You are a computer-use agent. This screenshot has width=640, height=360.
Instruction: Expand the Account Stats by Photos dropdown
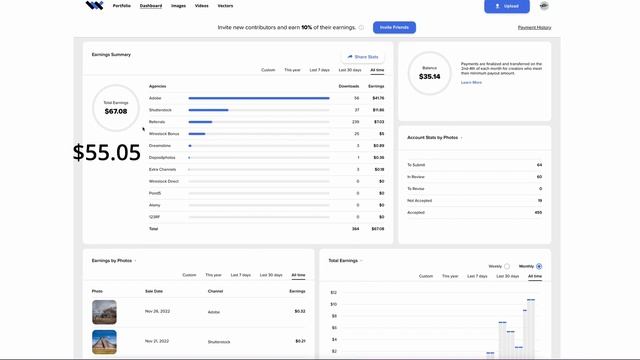point(462,138)
